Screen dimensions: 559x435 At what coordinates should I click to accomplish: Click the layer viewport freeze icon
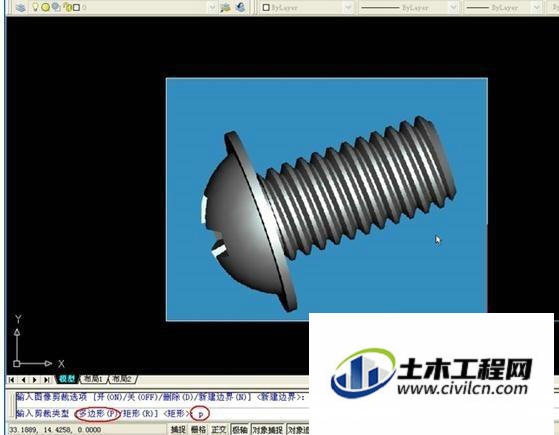pos(56,7)
